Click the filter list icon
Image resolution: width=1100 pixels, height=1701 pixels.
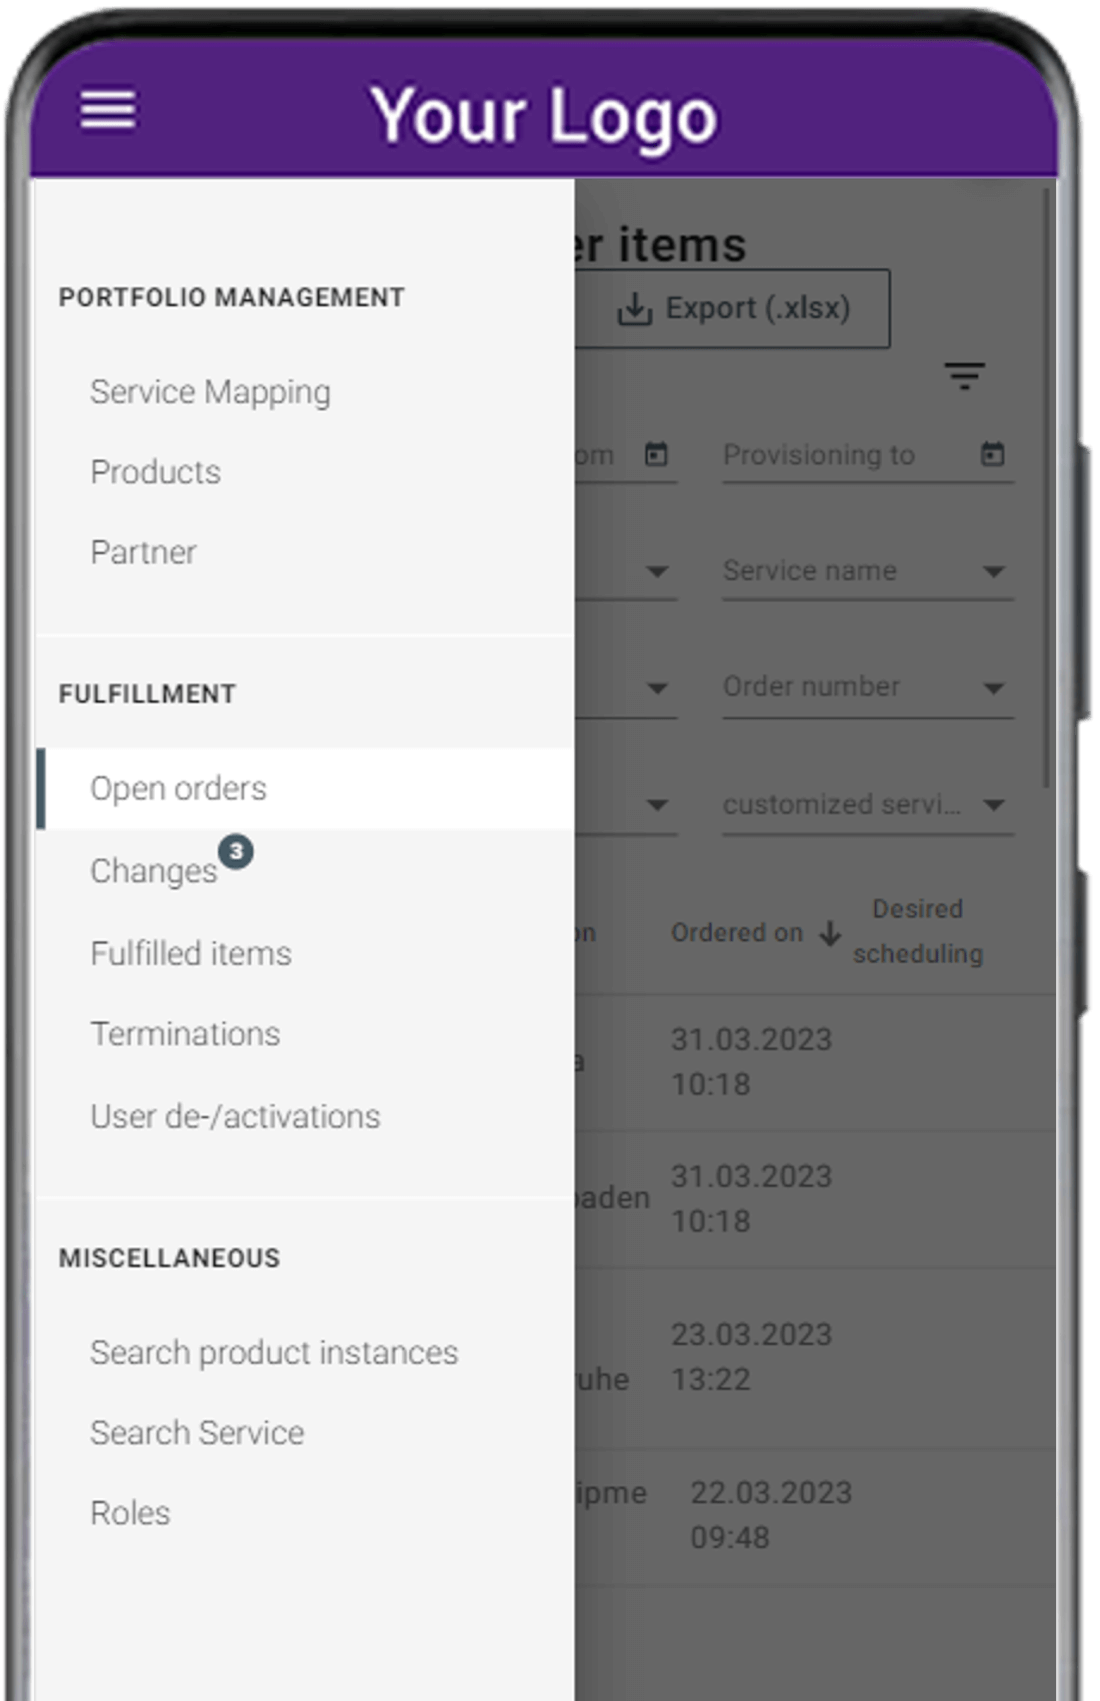[x=964, y=376]
